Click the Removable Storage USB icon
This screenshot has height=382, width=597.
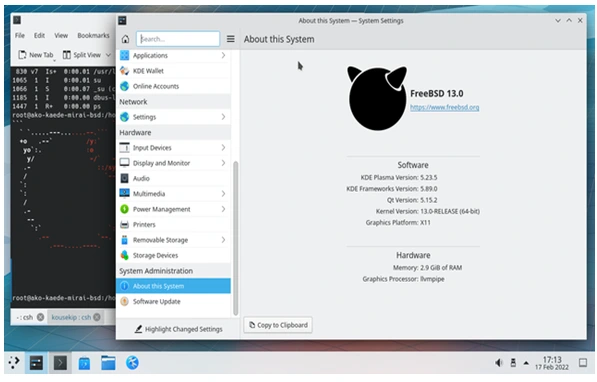[x=125, y=240]
